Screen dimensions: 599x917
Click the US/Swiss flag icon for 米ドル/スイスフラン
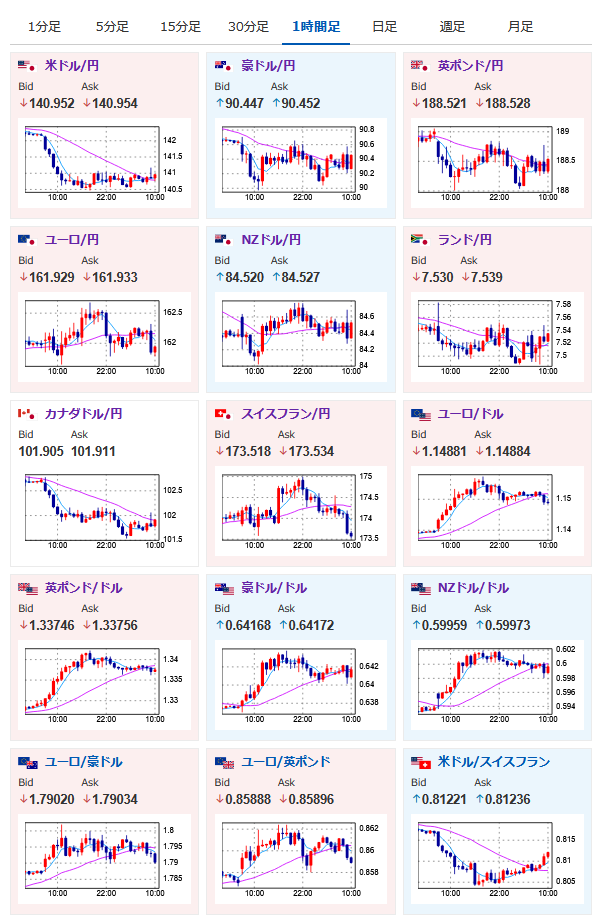[x=421, y=763]
